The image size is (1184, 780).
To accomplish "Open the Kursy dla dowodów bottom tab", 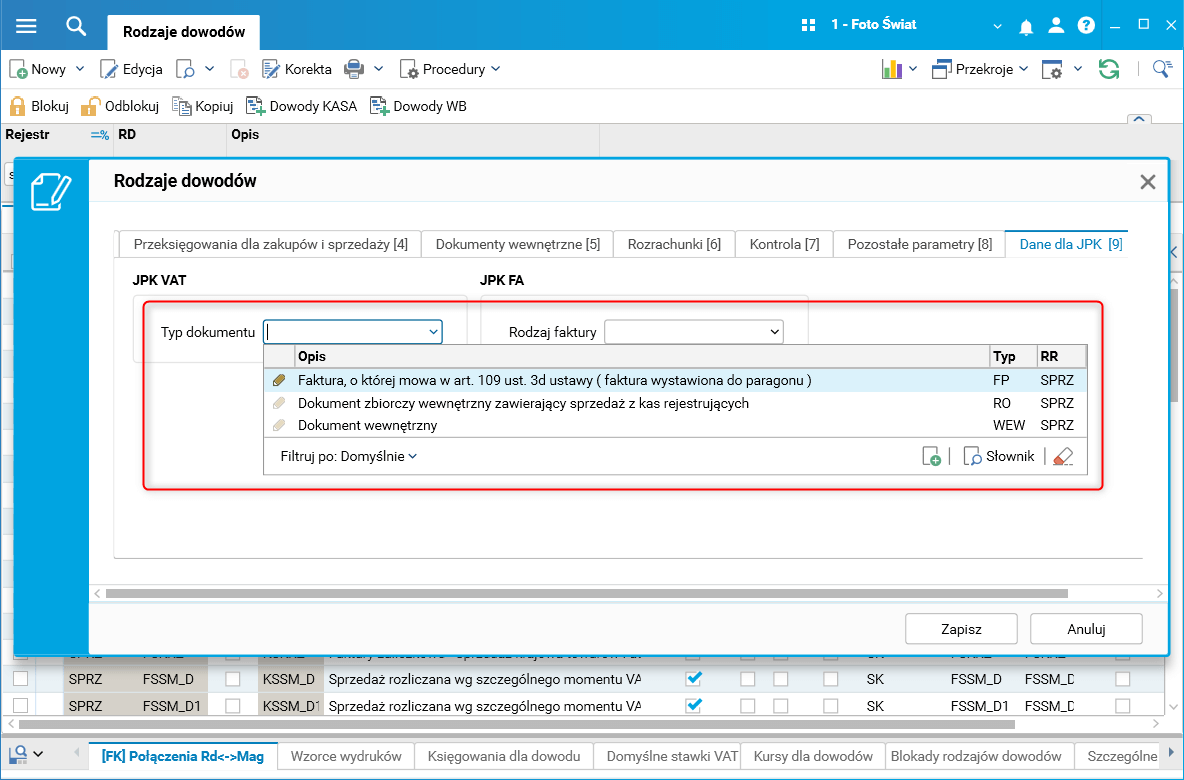I will click(x=813, y=756).
